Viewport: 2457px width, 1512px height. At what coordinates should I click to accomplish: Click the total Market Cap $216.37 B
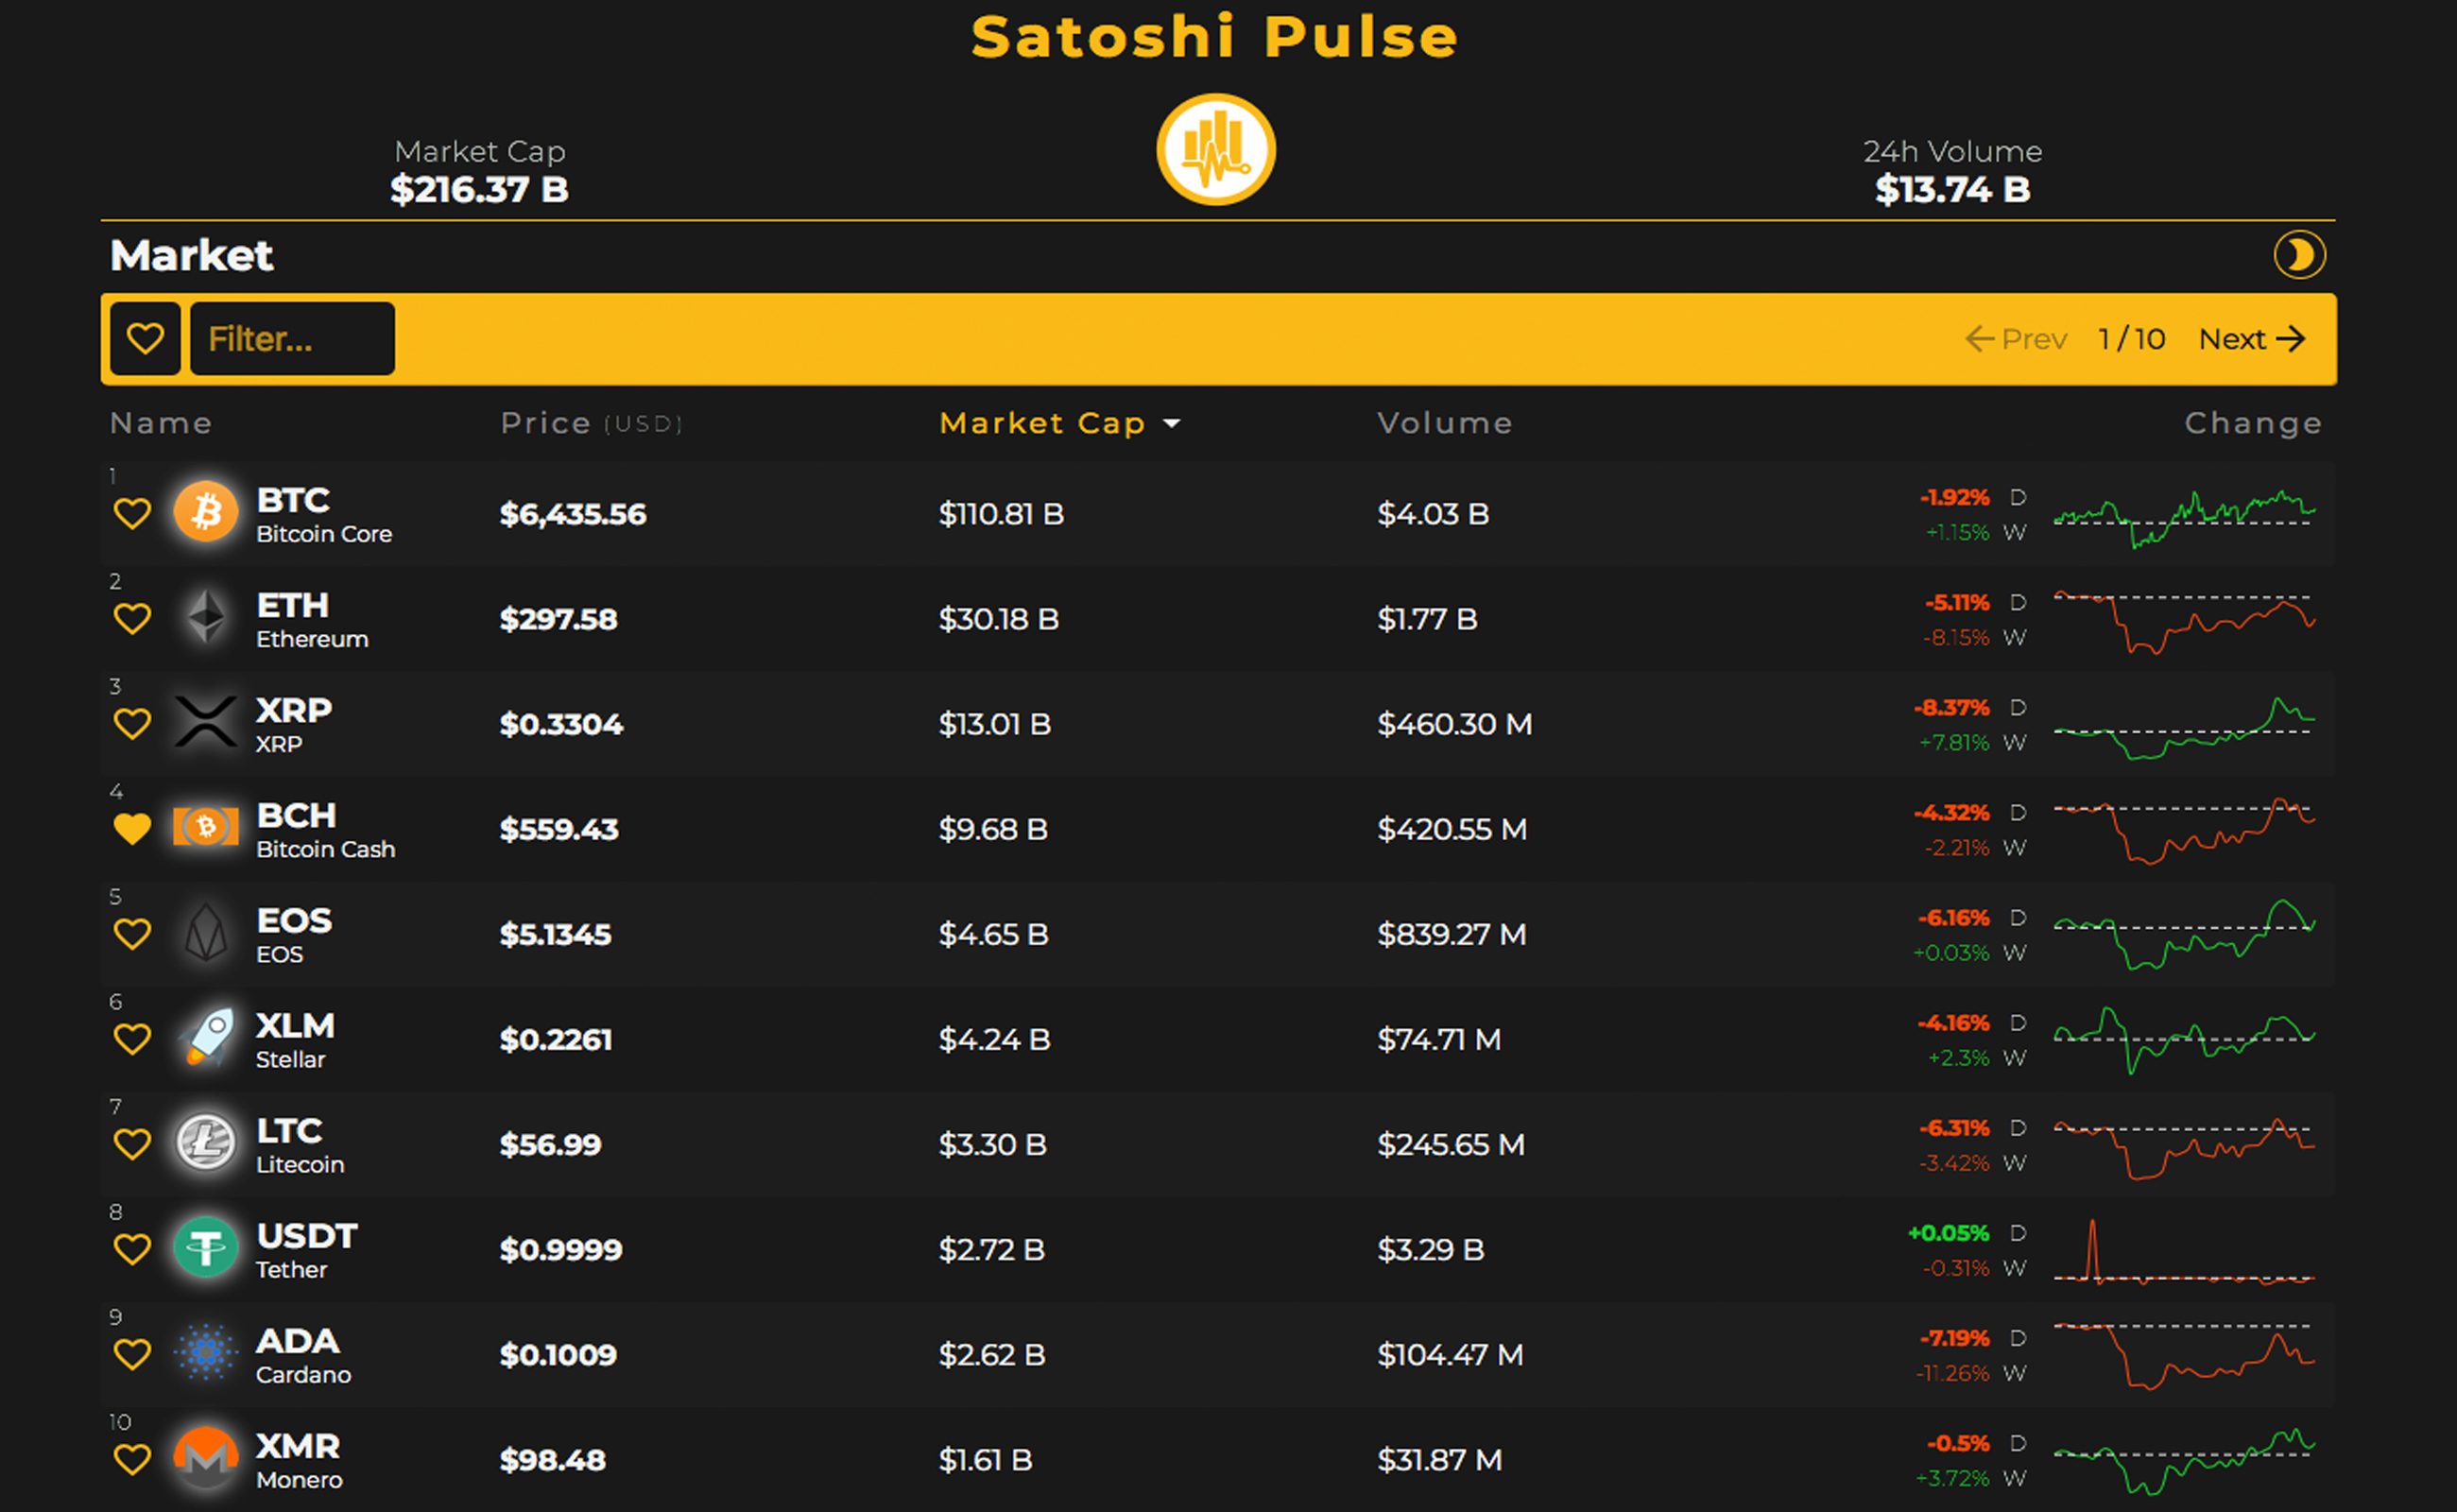pyautogui.click(x=479, y=189)
